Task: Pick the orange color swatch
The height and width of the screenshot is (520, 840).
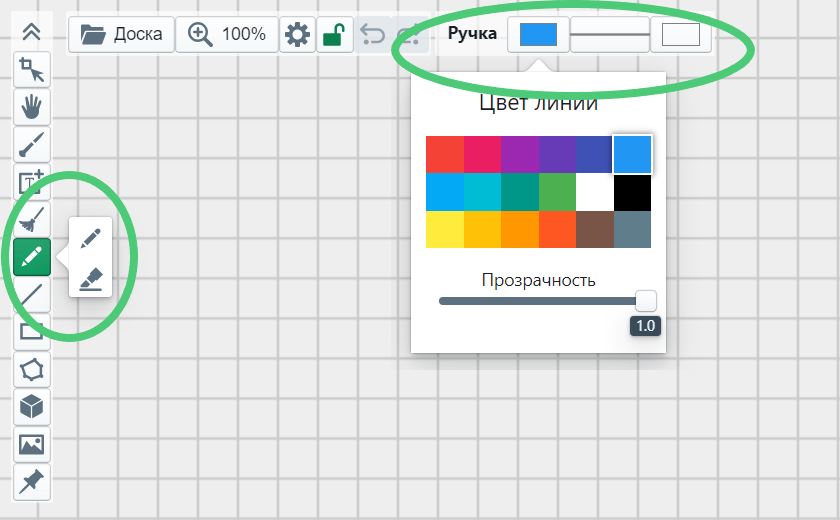Action: pyautogui.click(x=520, y=229)
